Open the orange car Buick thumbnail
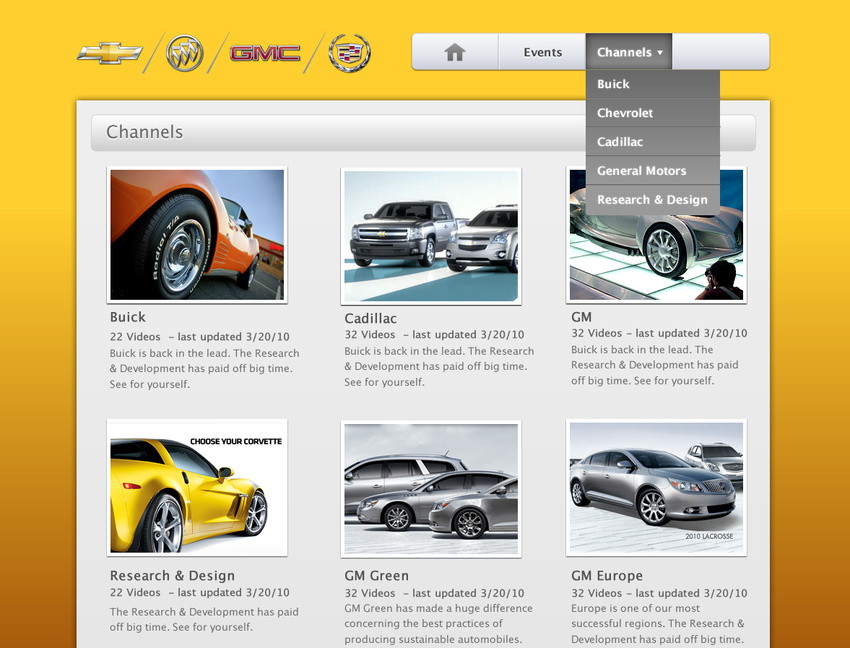 (197, 235)
